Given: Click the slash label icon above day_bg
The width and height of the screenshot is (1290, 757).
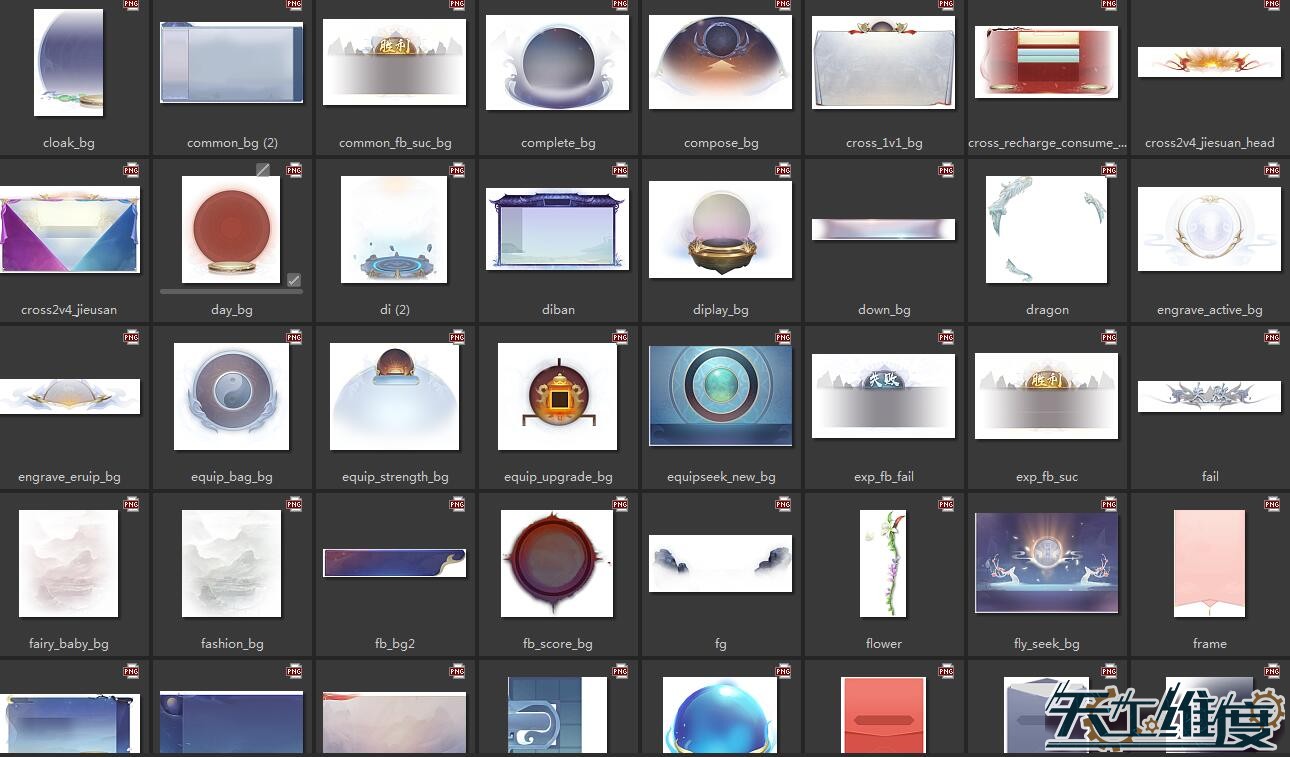Looking at the screenshot, I should coord(263,170).
